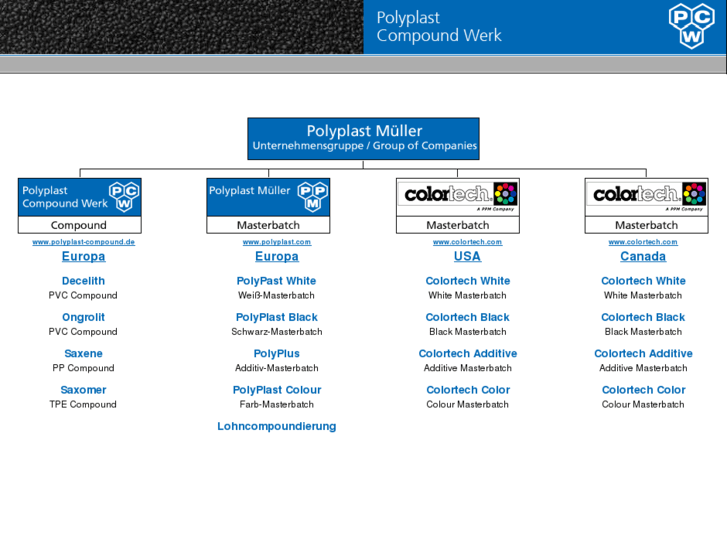Click Colortech Additive in Canada column
The image size is (727, 545).
coord(643,353)
